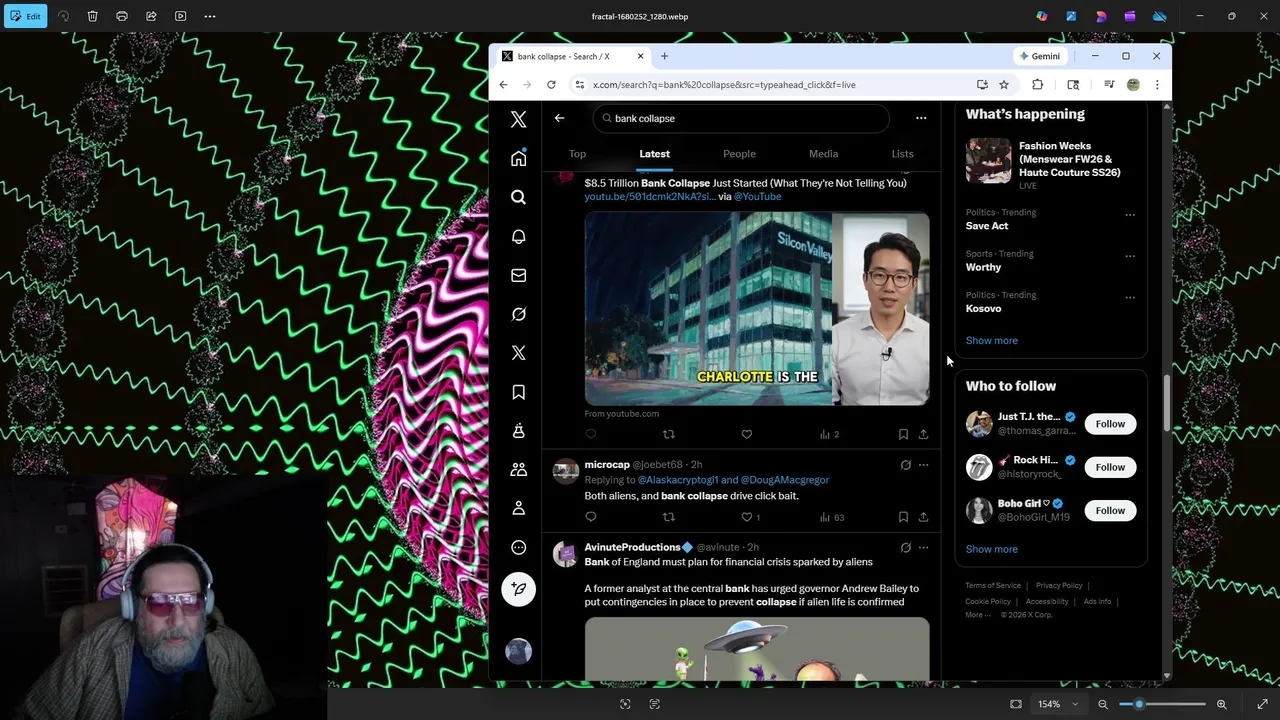Click into the bank collapse search field
The height and width of the screenshot is (720, 1280).
tap(740, 118)
